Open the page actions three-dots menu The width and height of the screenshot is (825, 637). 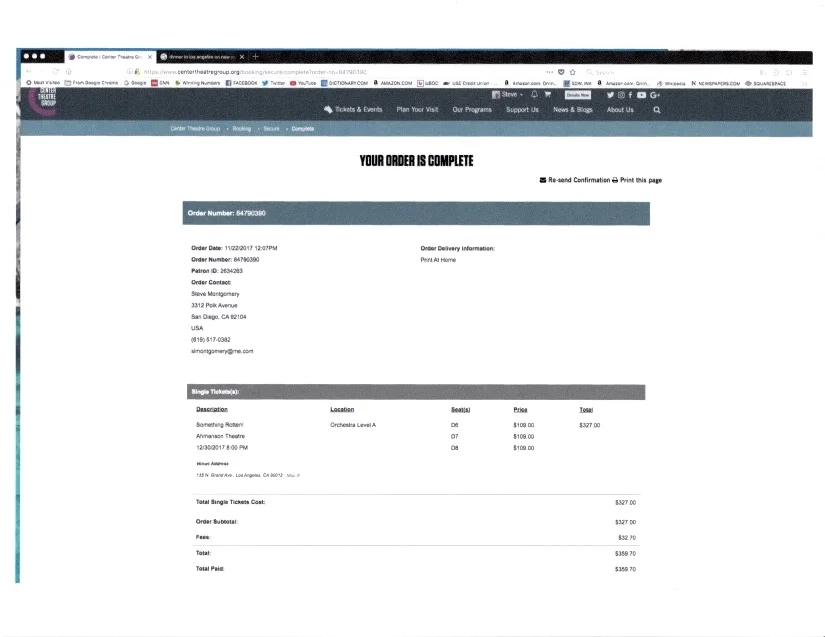pos(549,72)
